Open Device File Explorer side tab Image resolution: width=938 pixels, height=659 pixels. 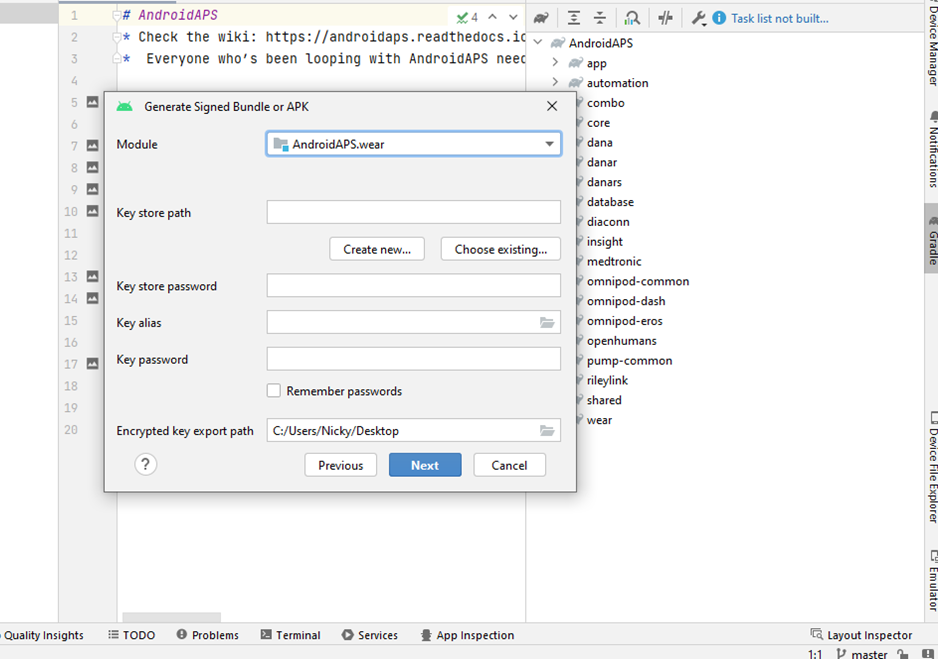point(932,468)
